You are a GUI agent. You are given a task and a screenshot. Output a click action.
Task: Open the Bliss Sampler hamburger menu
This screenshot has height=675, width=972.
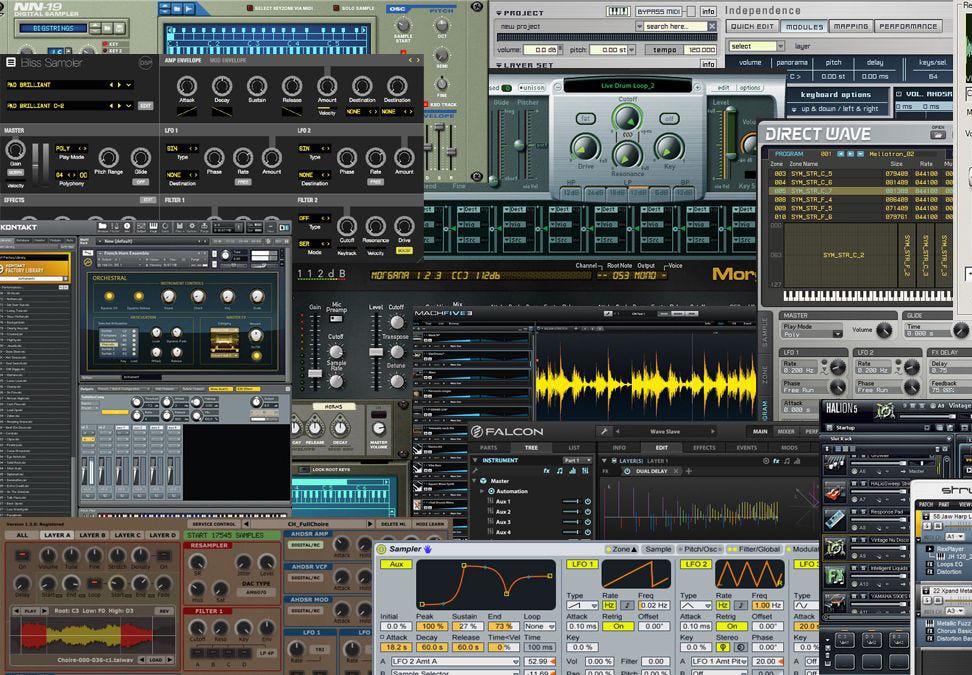coord(11,62)
